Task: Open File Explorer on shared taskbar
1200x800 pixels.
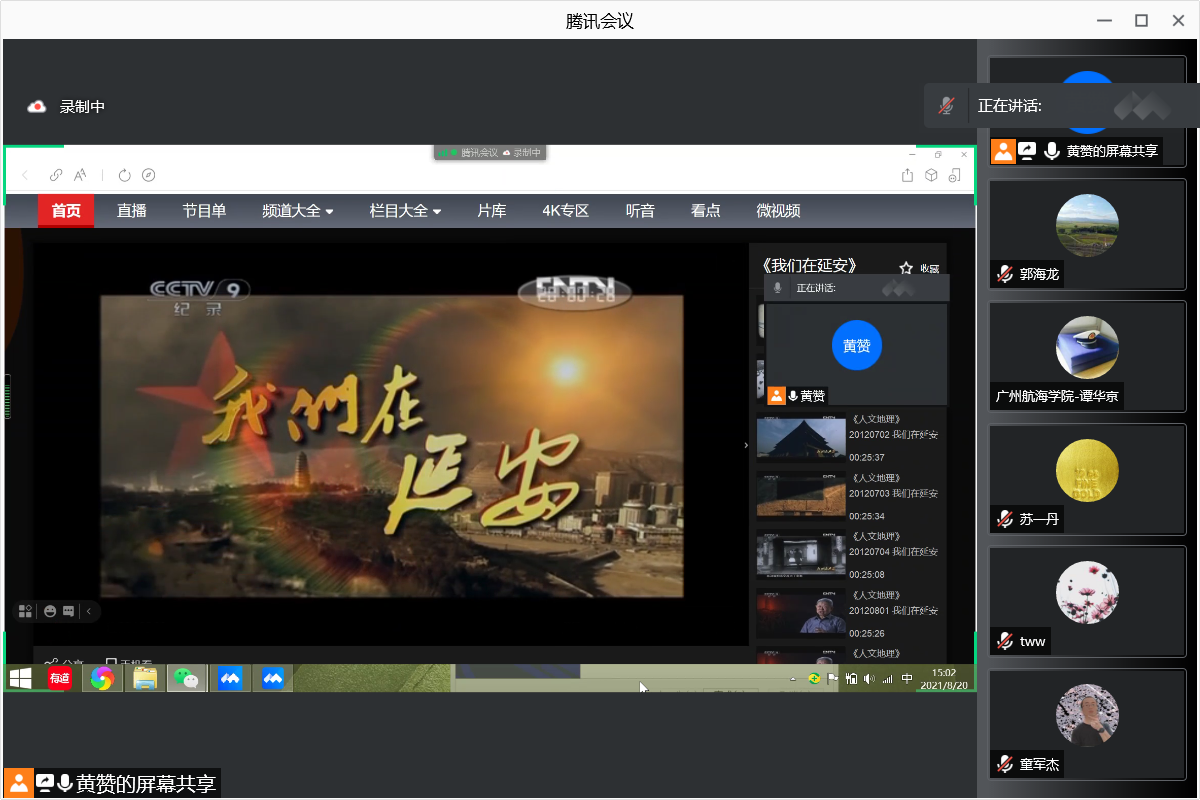Action: coord(145,678)
